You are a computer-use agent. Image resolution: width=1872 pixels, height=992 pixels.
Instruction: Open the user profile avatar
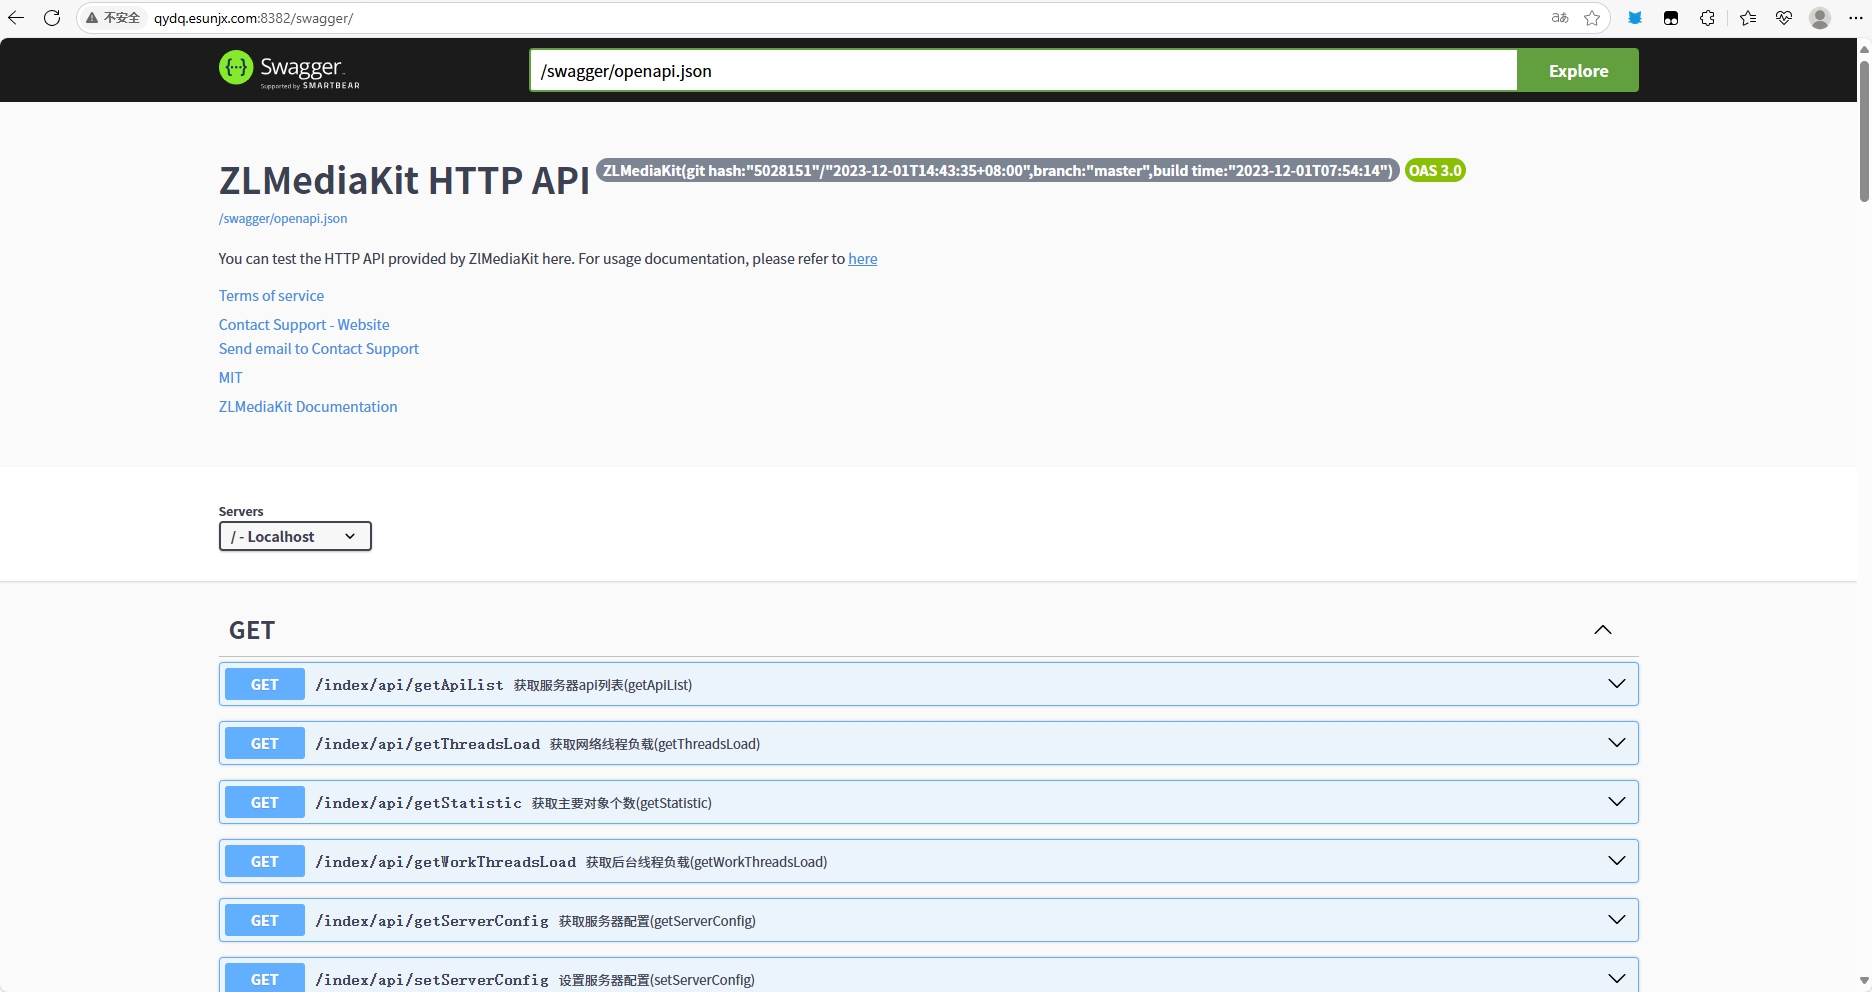(1820, 18)
